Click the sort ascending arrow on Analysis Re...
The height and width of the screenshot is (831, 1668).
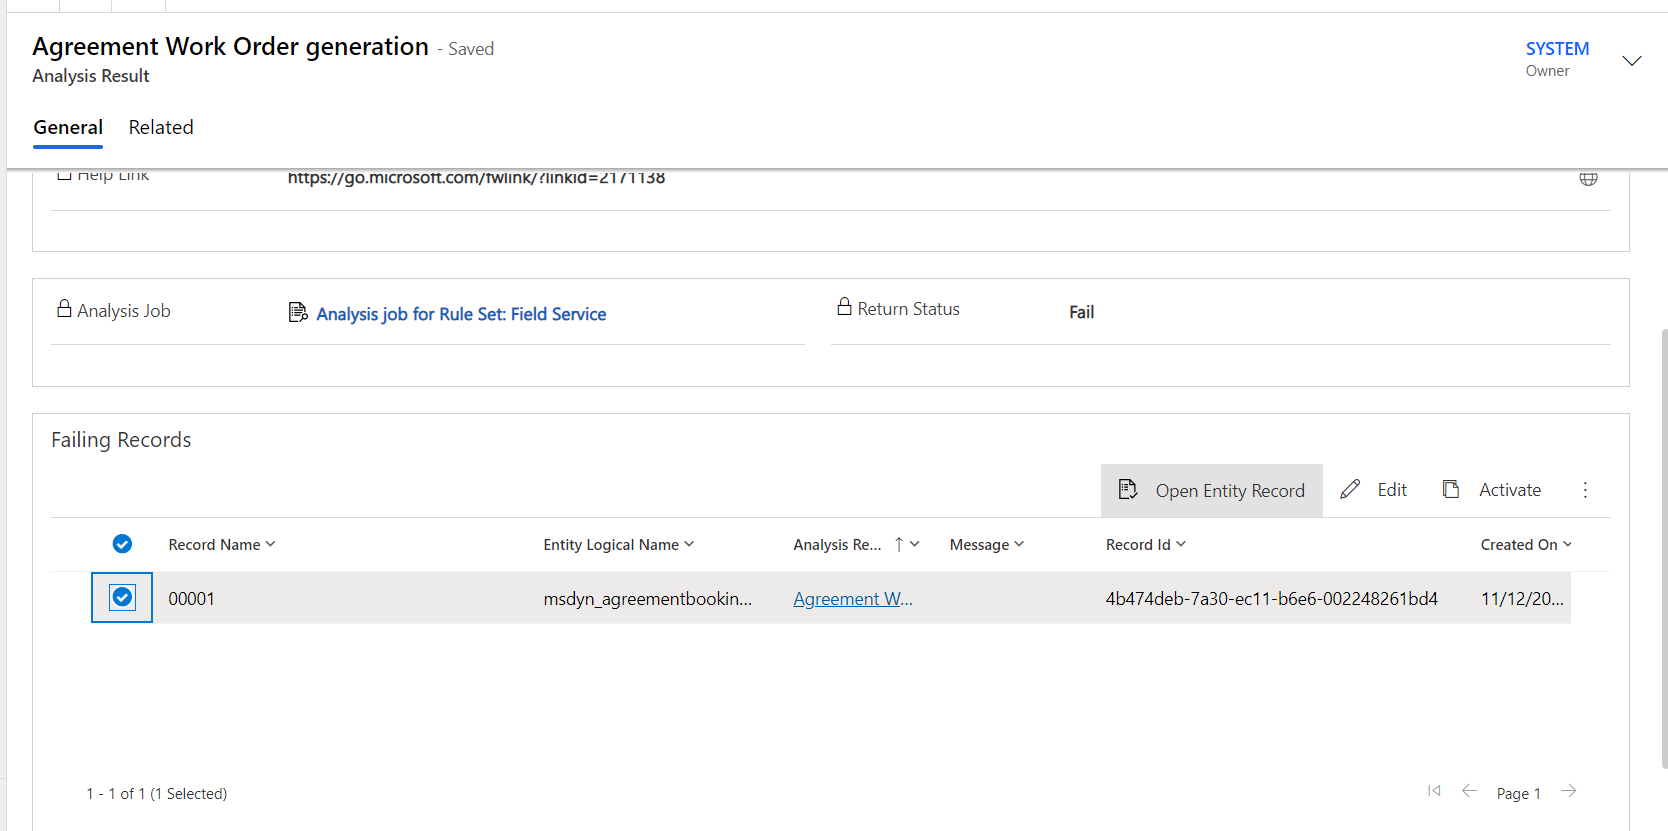pyautogui.click(x=899, y=544)
